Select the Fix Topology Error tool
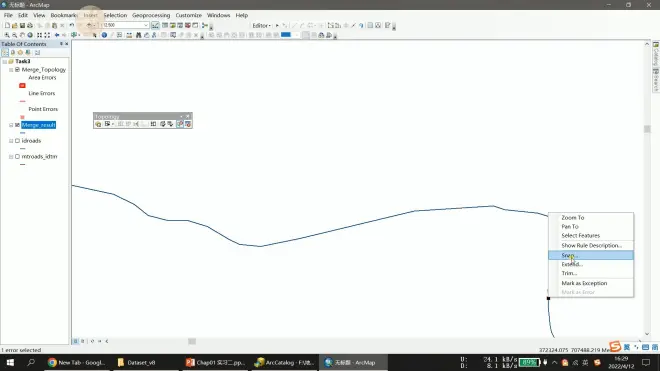This screenshot has width=660, height=371. pyautogui.click(x=180, y=124)
